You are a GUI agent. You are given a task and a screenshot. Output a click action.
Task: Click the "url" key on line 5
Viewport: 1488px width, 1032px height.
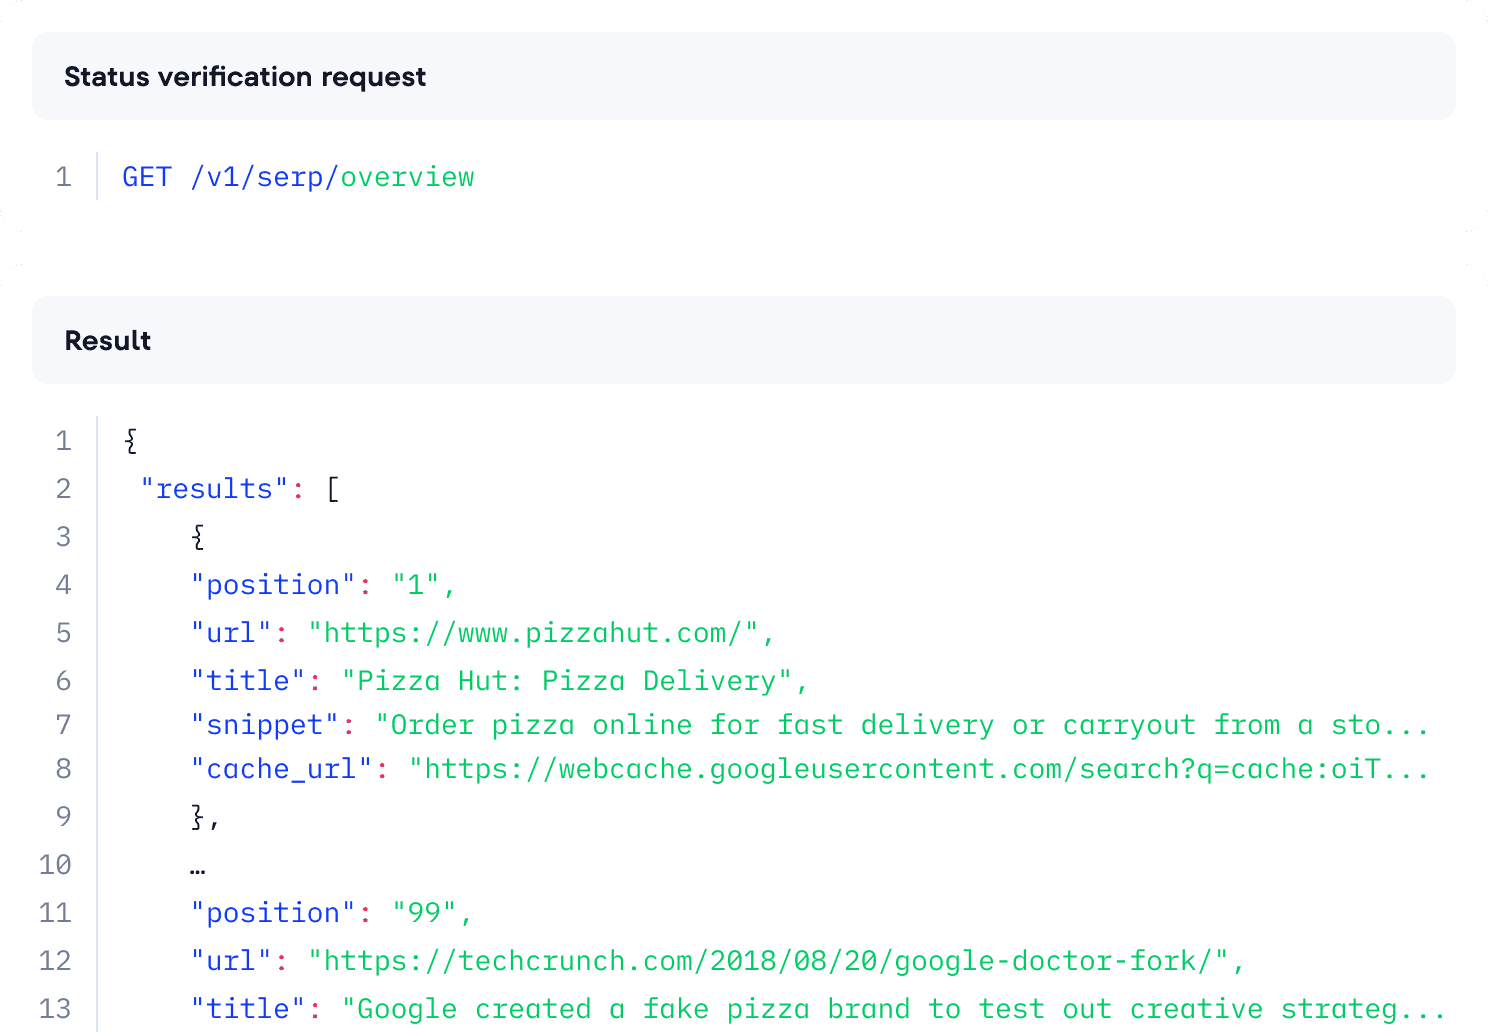tap(231, 633)
